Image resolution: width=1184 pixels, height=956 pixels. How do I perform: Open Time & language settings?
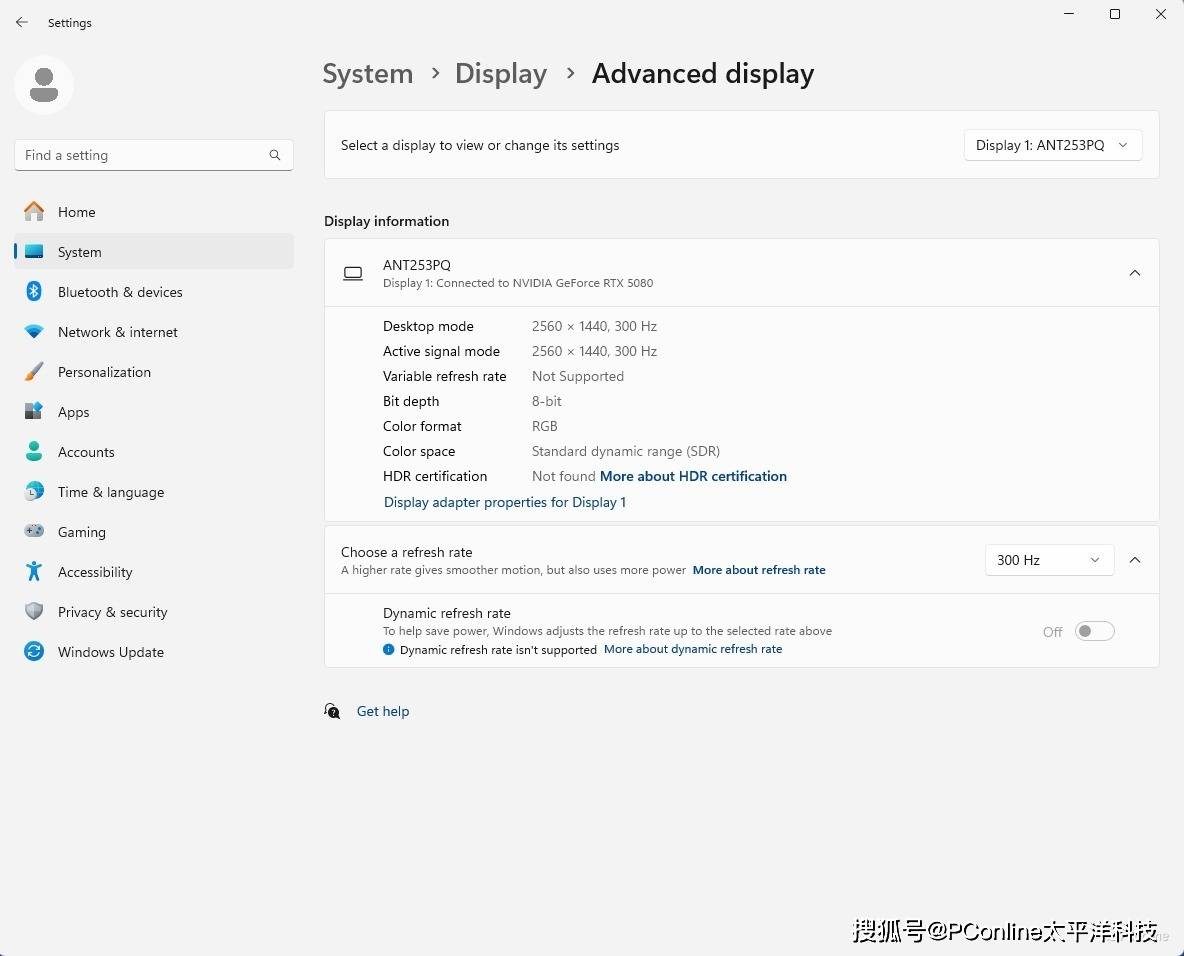110,492
